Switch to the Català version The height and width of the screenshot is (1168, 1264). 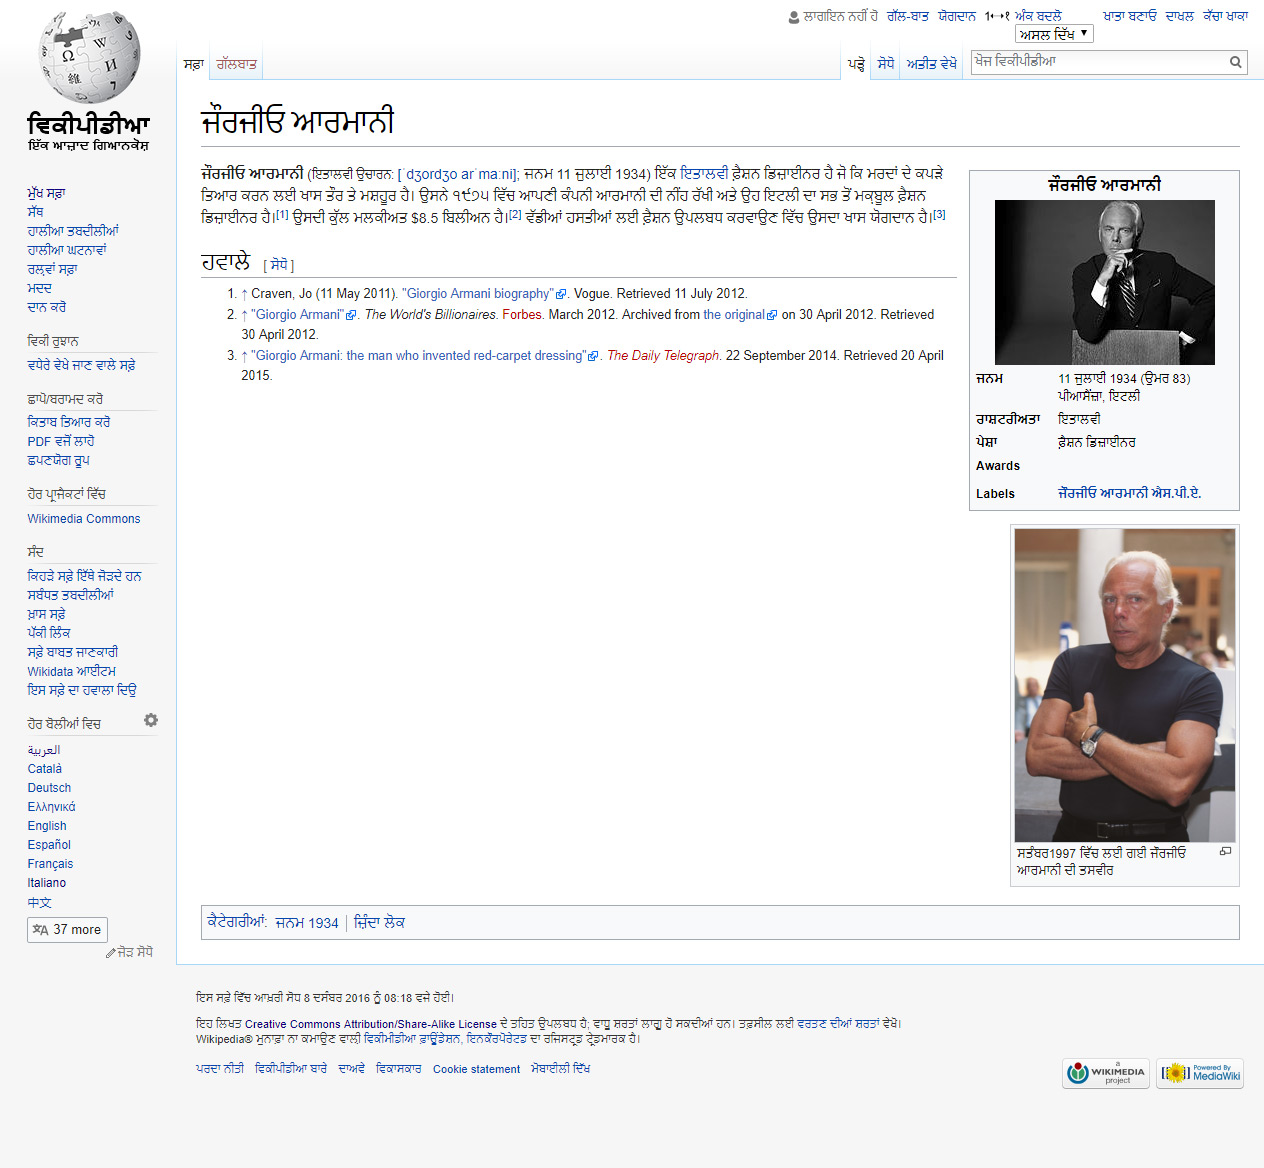[x=45, y=769]
